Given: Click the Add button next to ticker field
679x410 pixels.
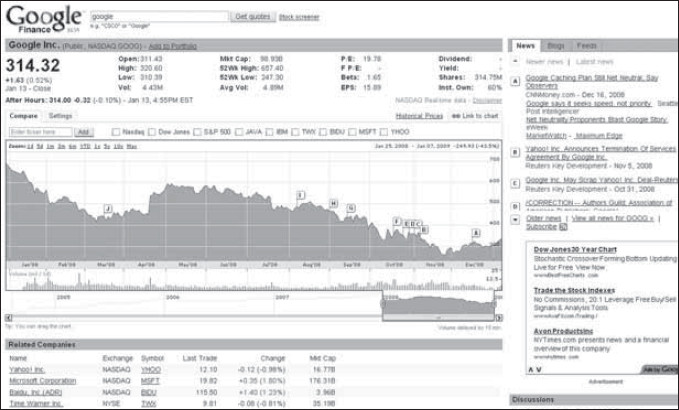Looking at the screenshot, I should pos(83,132).
